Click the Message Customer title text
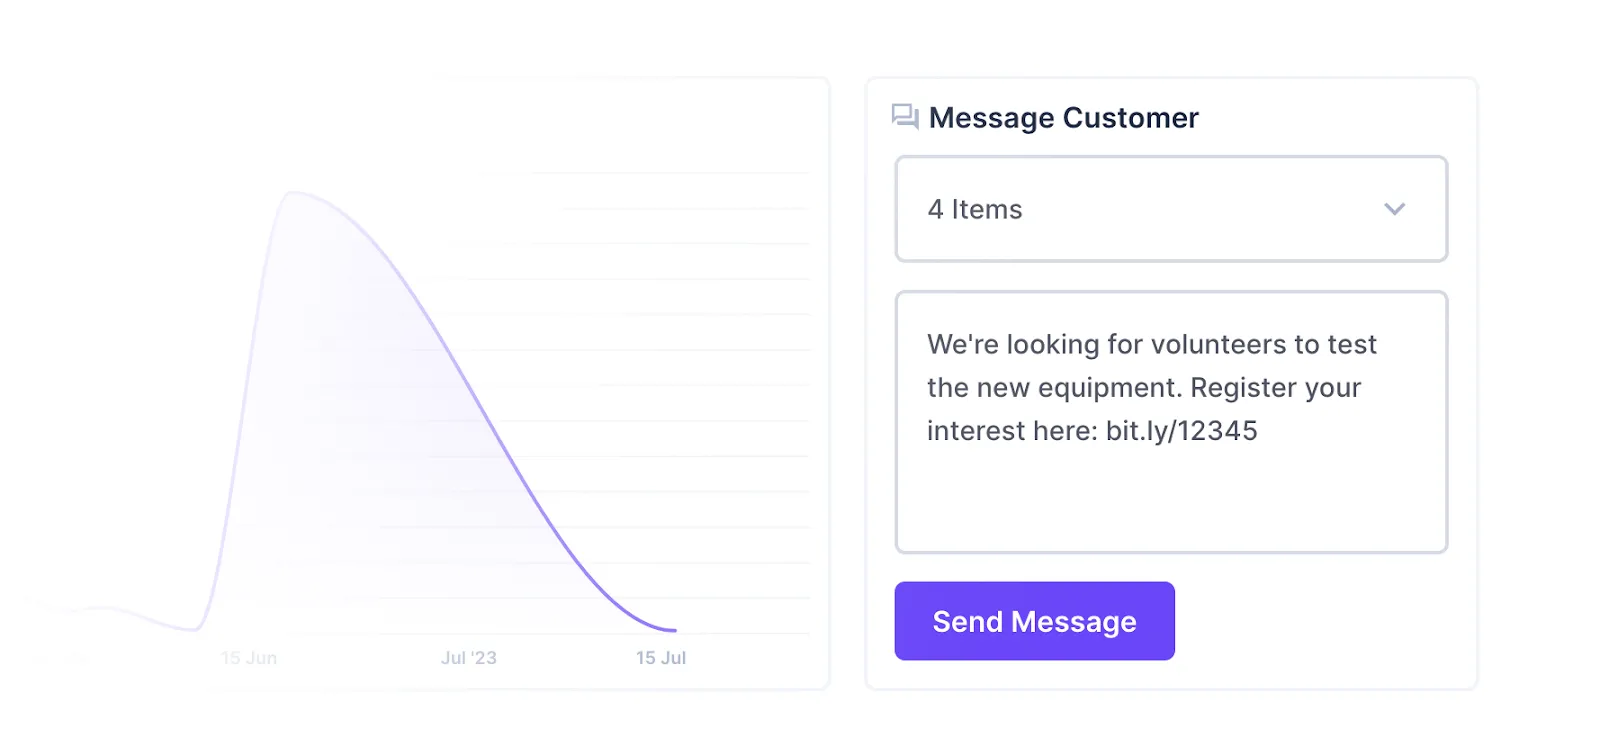Image resolution: width=1600 pixels, height=747 pixels. 1063,117
